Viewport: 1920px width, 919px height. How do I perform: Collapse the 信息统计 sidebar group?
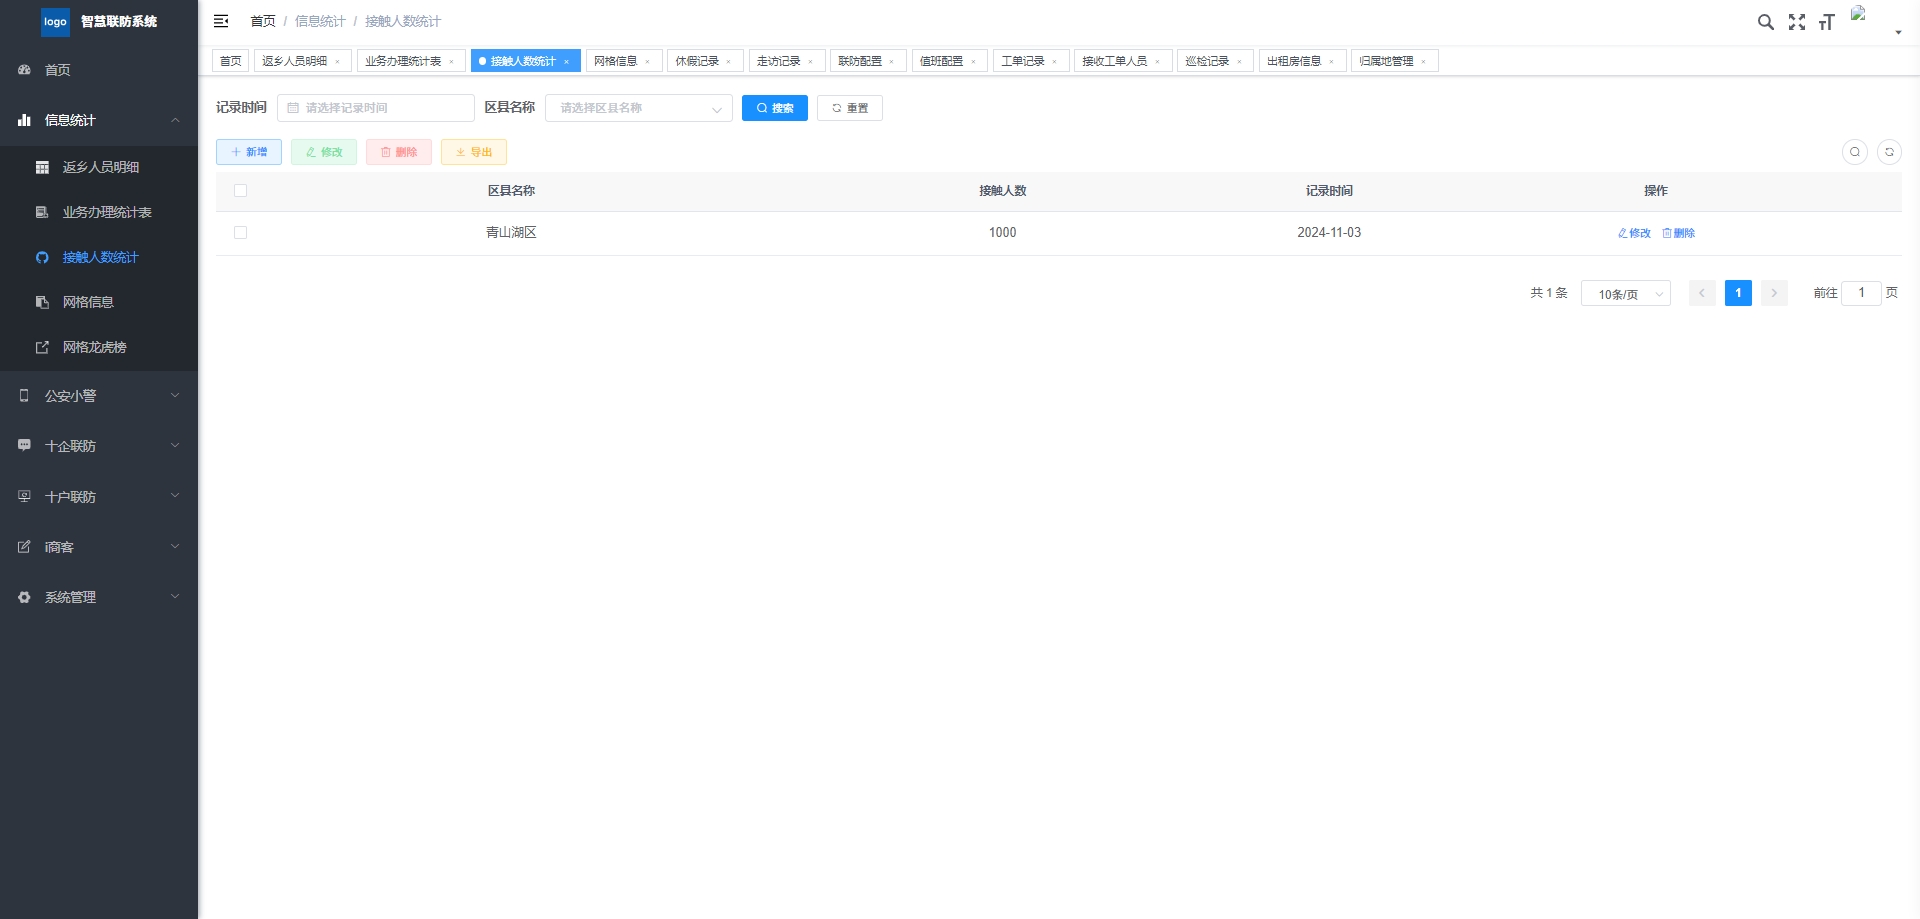point(99,120)
